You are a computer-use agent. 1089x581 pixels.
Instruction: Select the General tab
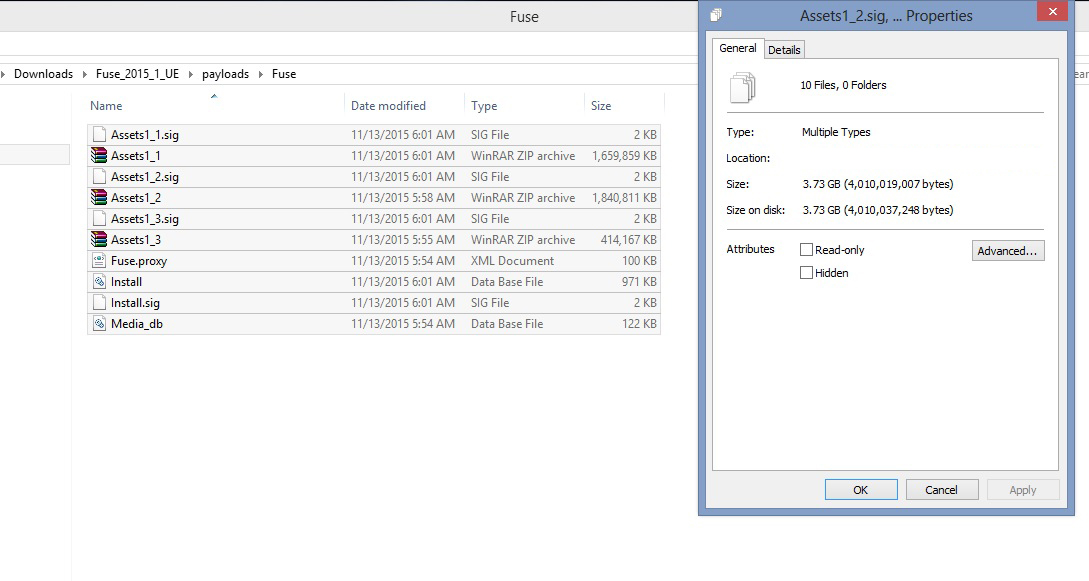(738, 48)
